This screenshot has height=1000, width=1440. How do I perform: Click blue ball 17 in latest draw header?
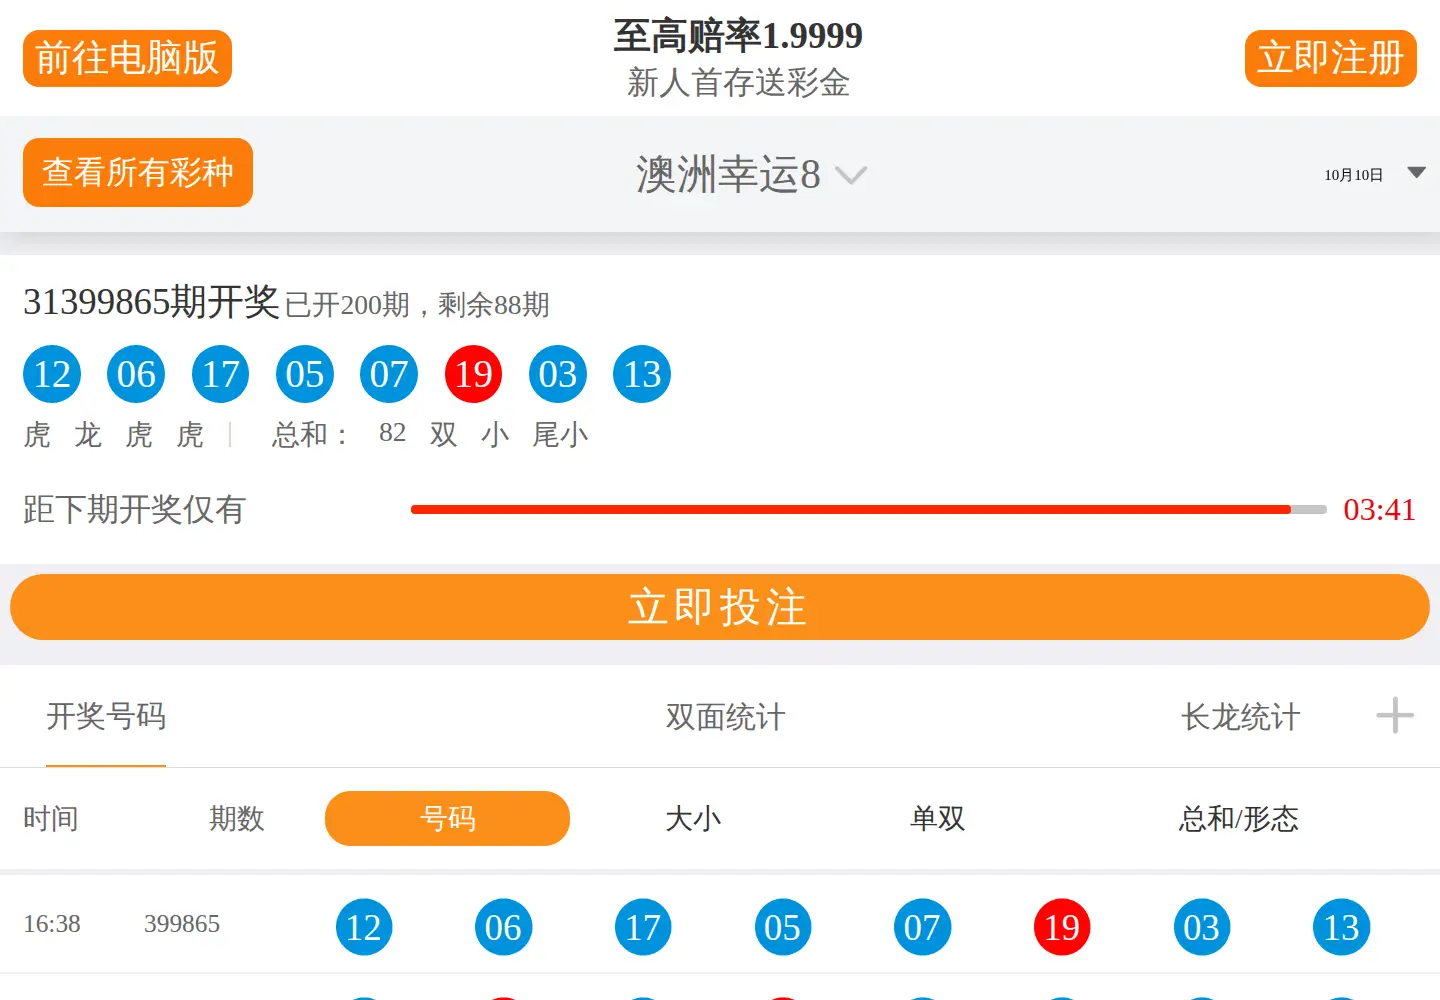(x=220, y=374)
